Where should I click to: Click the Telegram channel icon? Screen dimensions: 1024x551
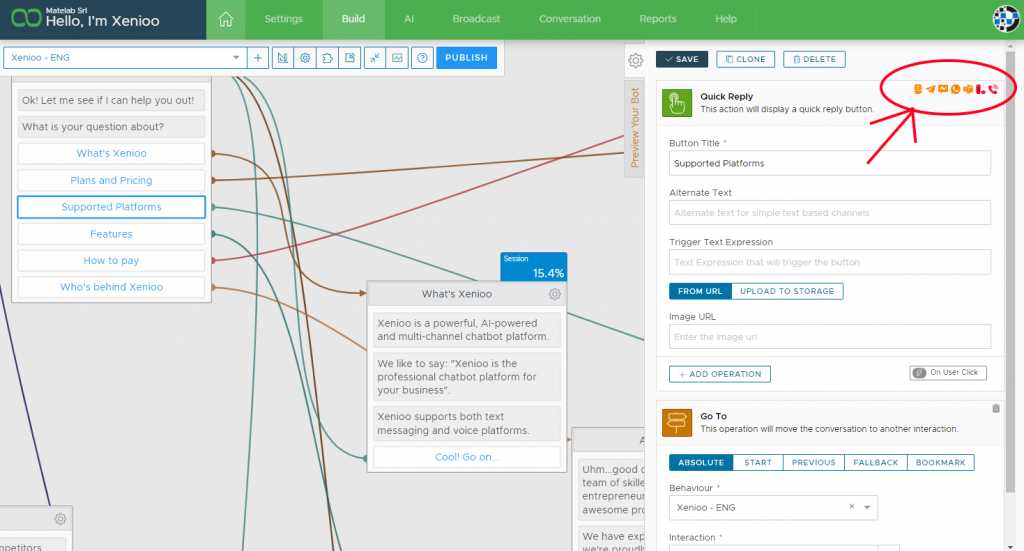tap(931, 89)
